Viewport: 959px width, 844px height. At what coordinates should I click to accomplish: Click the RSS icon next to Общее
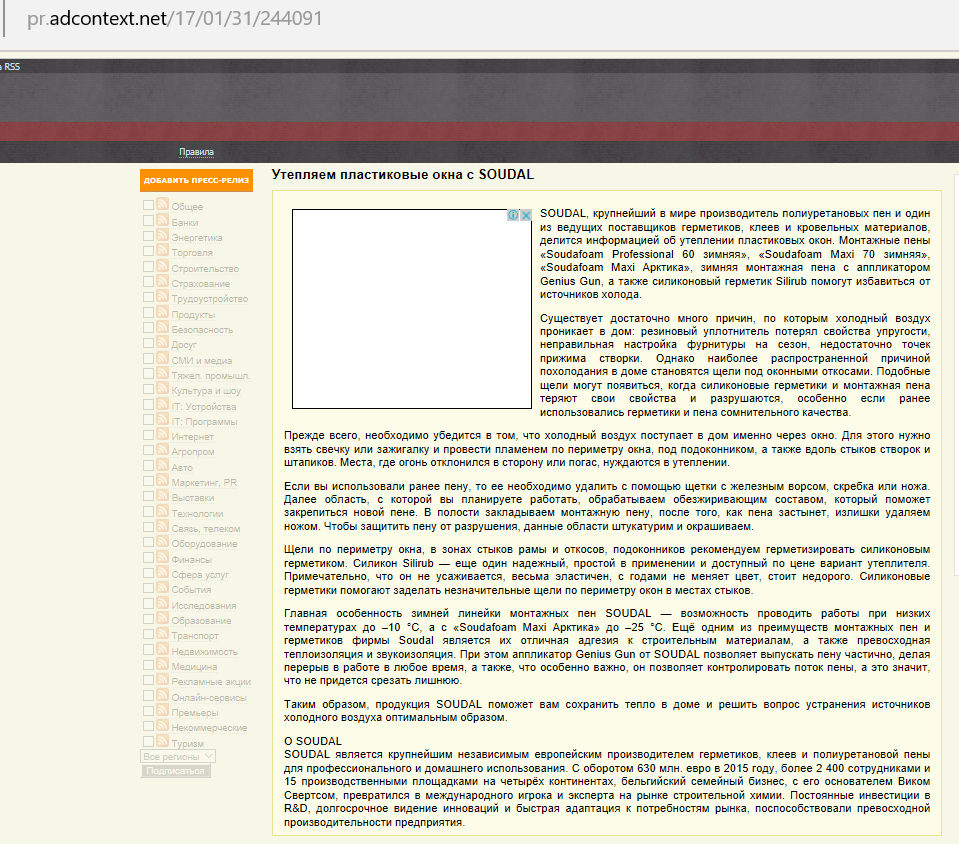(162, 204)
